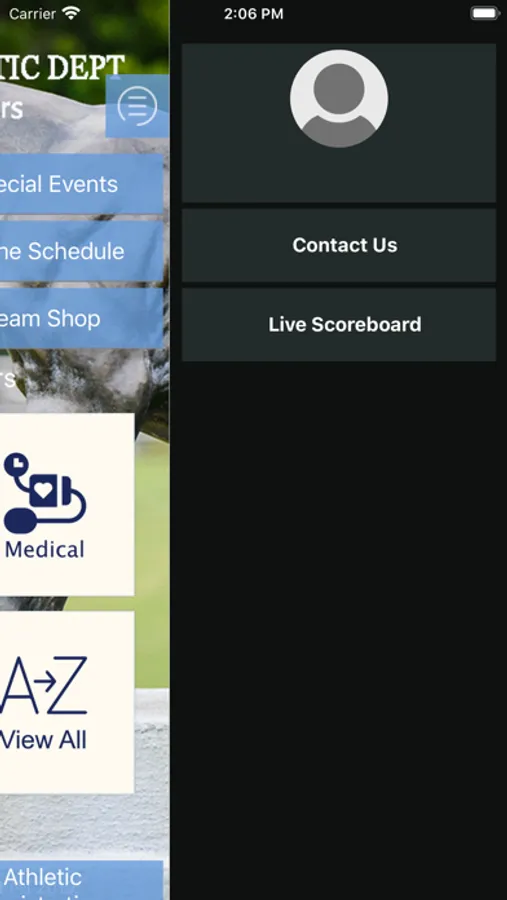507x900 pixels.
Task: Tap the Wi-Fi signal status icon
Action: (x=71, y=14)
